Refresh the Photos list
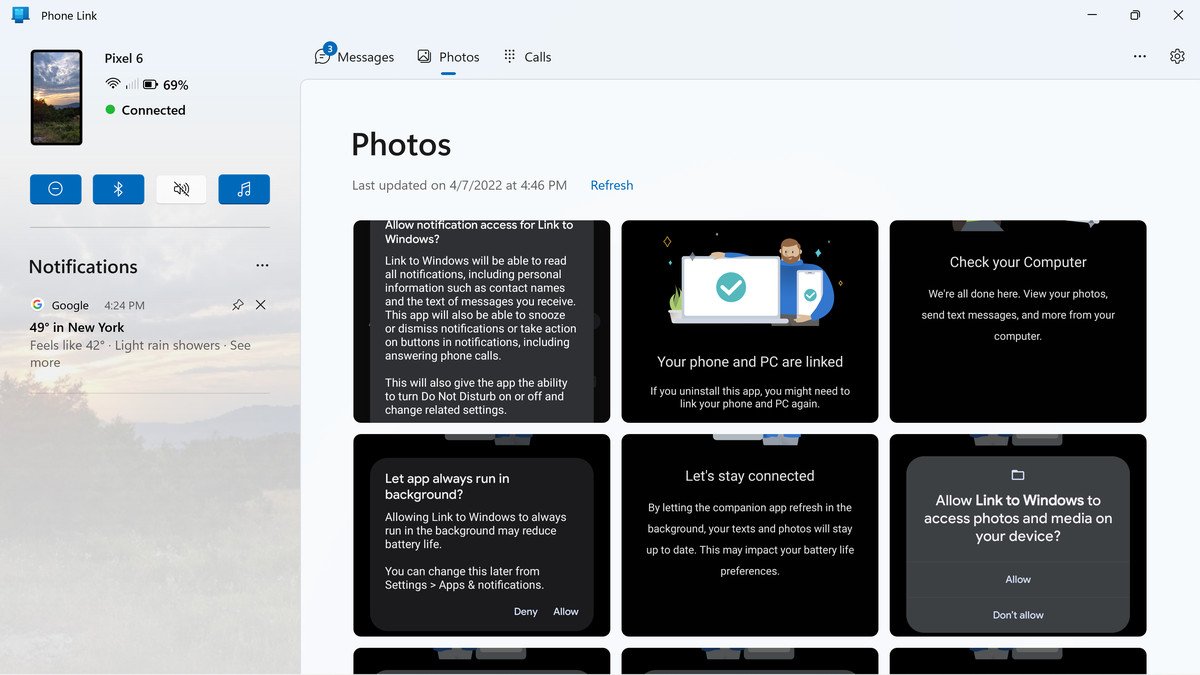 pyautogui.click(x=611, y=185)
